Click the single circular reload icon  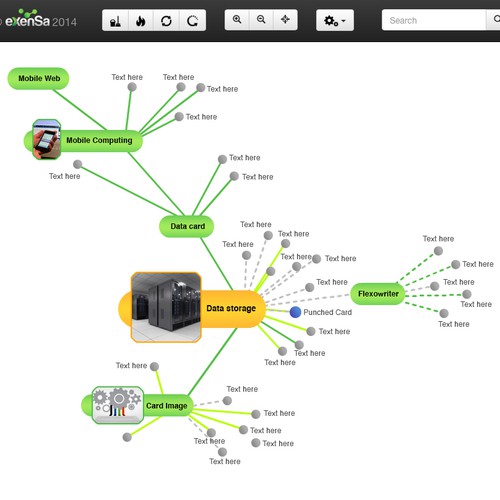[x=193, y=21]
